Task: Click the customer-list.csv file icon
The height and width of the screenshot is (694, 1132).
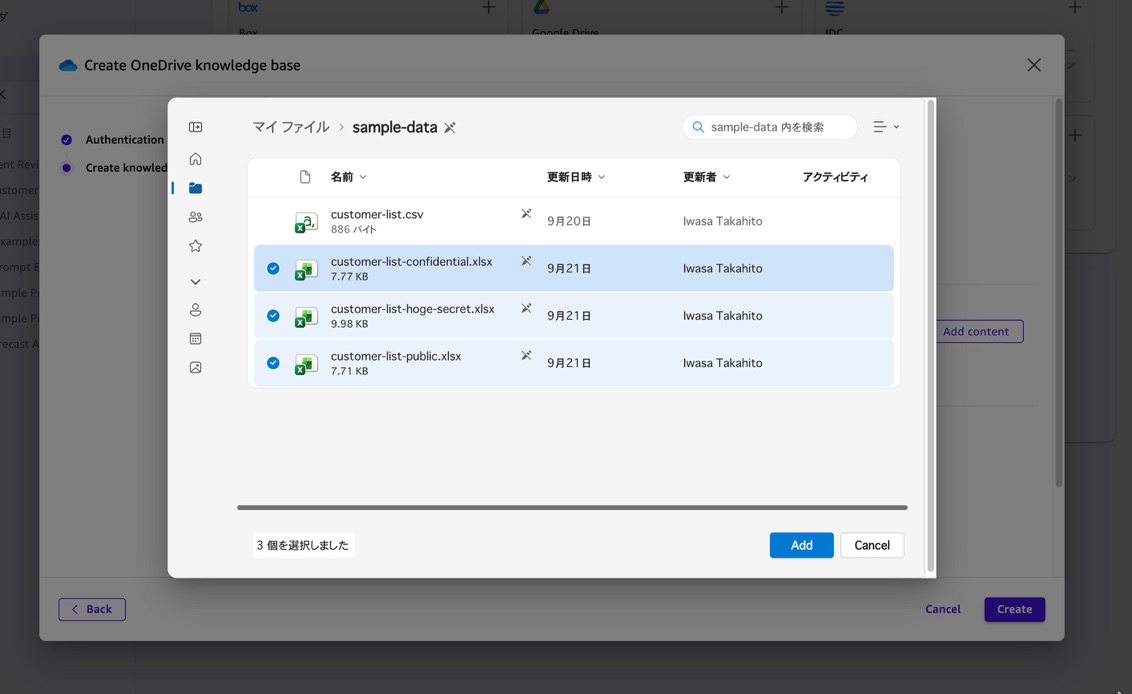Action: pos(306,222)
